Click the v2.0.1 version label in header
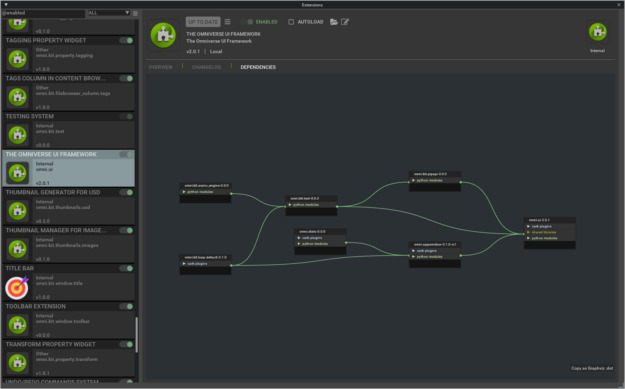Image resolution: width=625 pixels, height=389 pixels. click(x=193, y=52)
